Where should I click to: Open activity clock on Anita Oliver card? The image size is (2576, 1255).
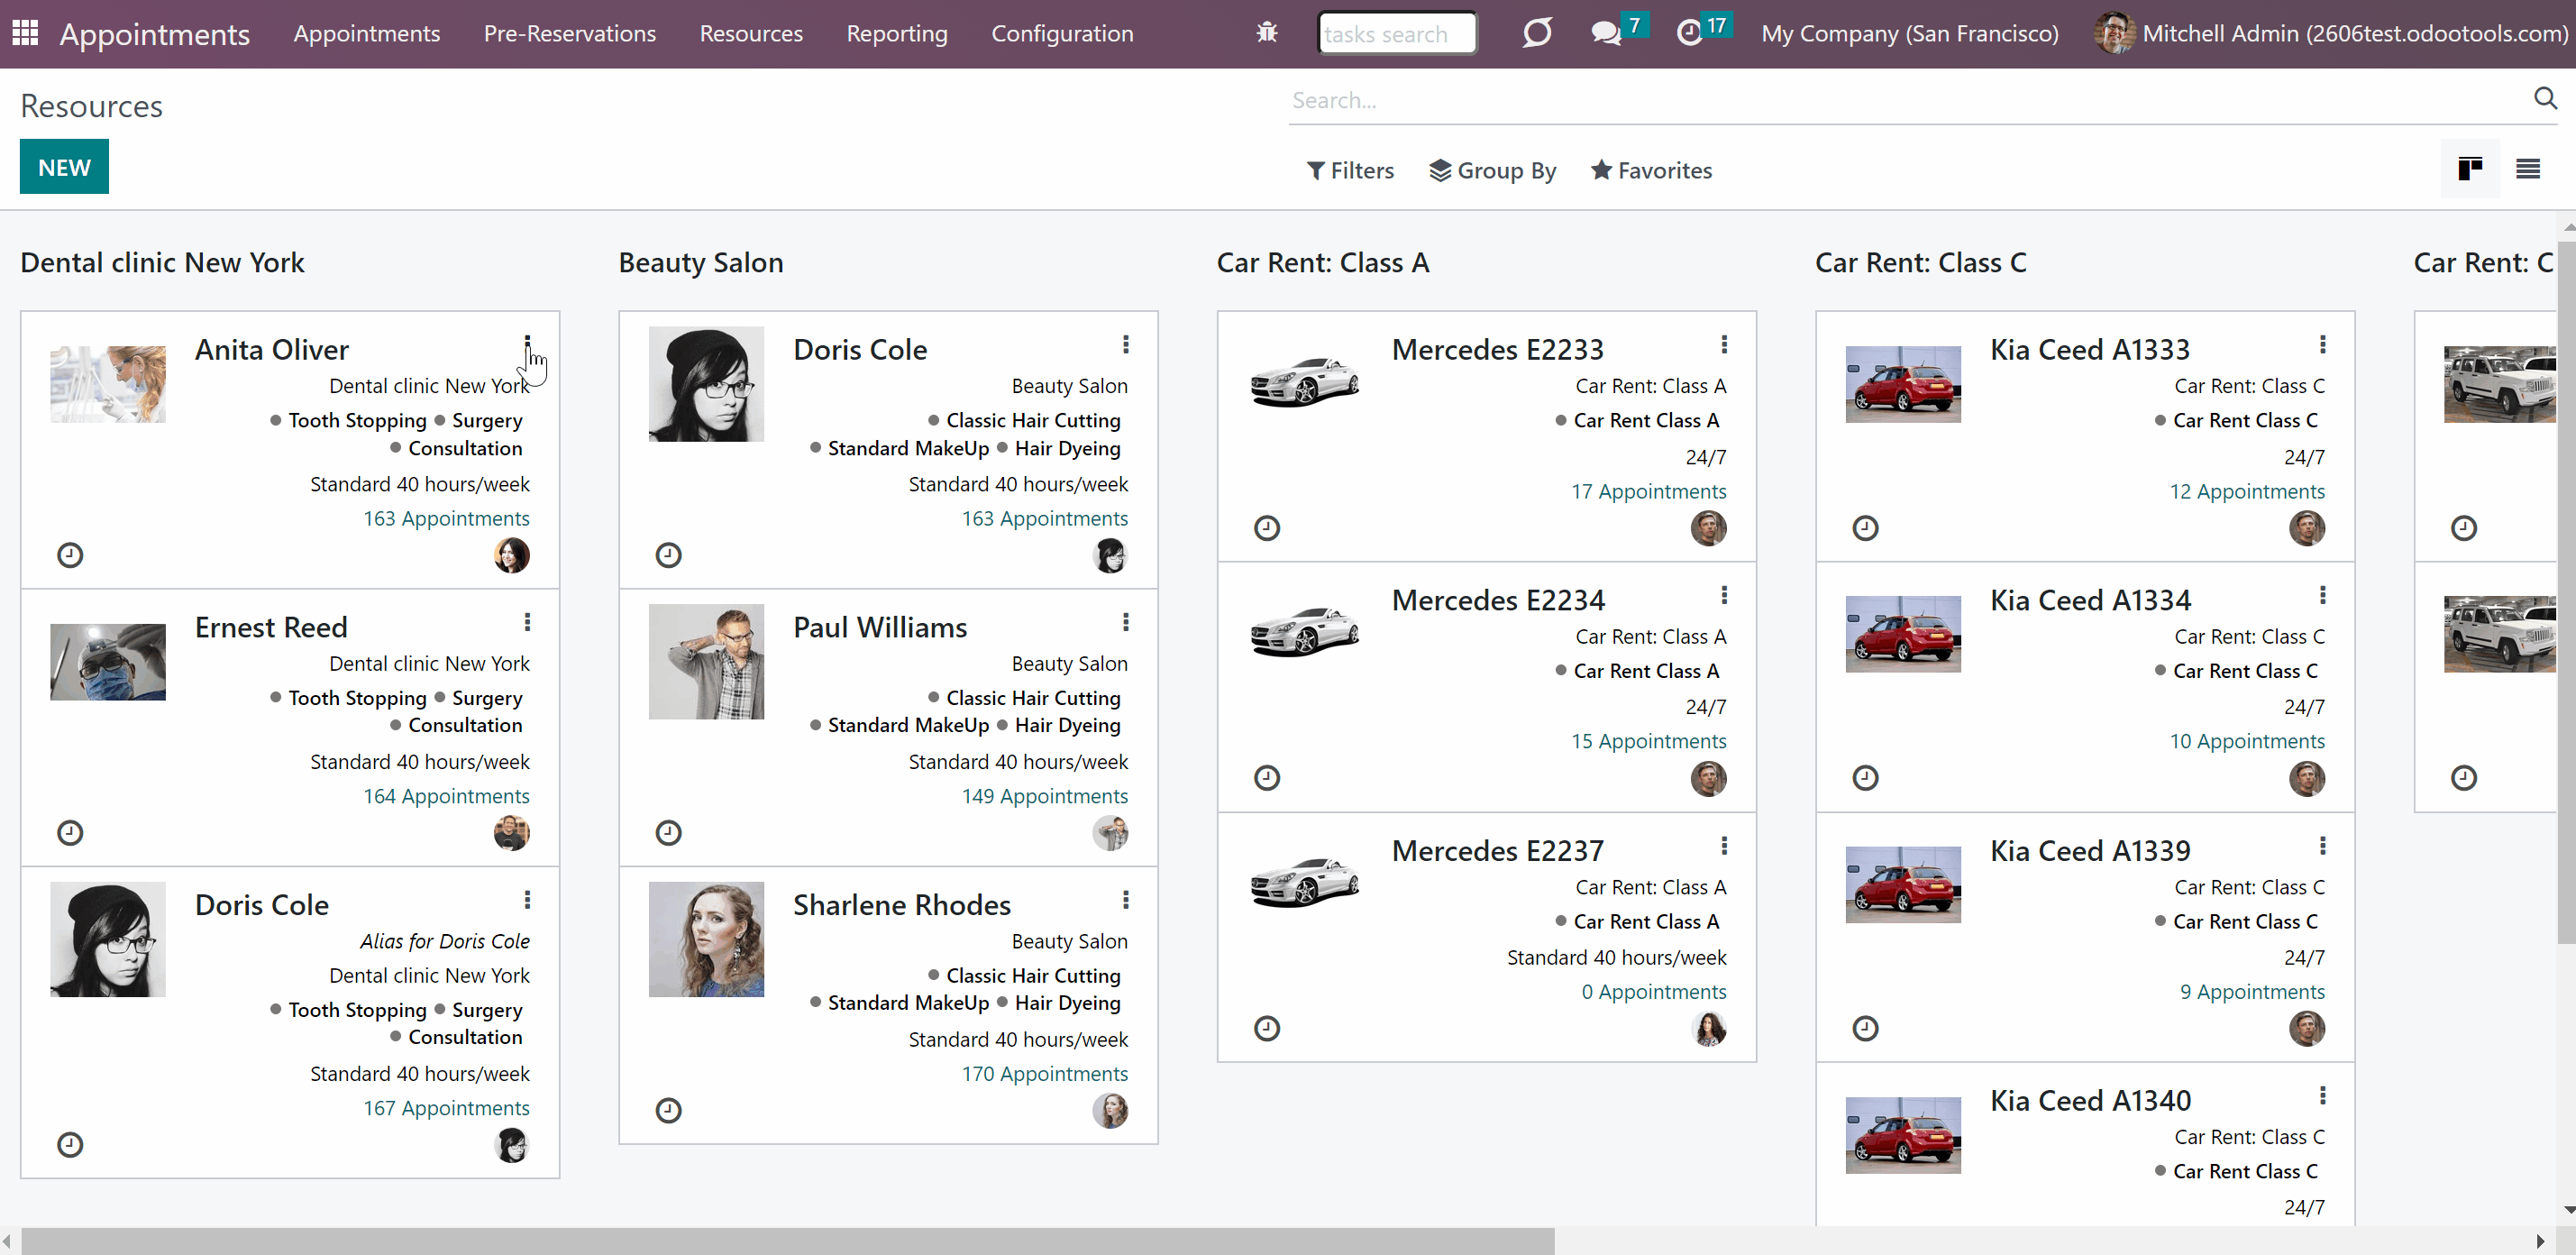(x=70, y=555)
